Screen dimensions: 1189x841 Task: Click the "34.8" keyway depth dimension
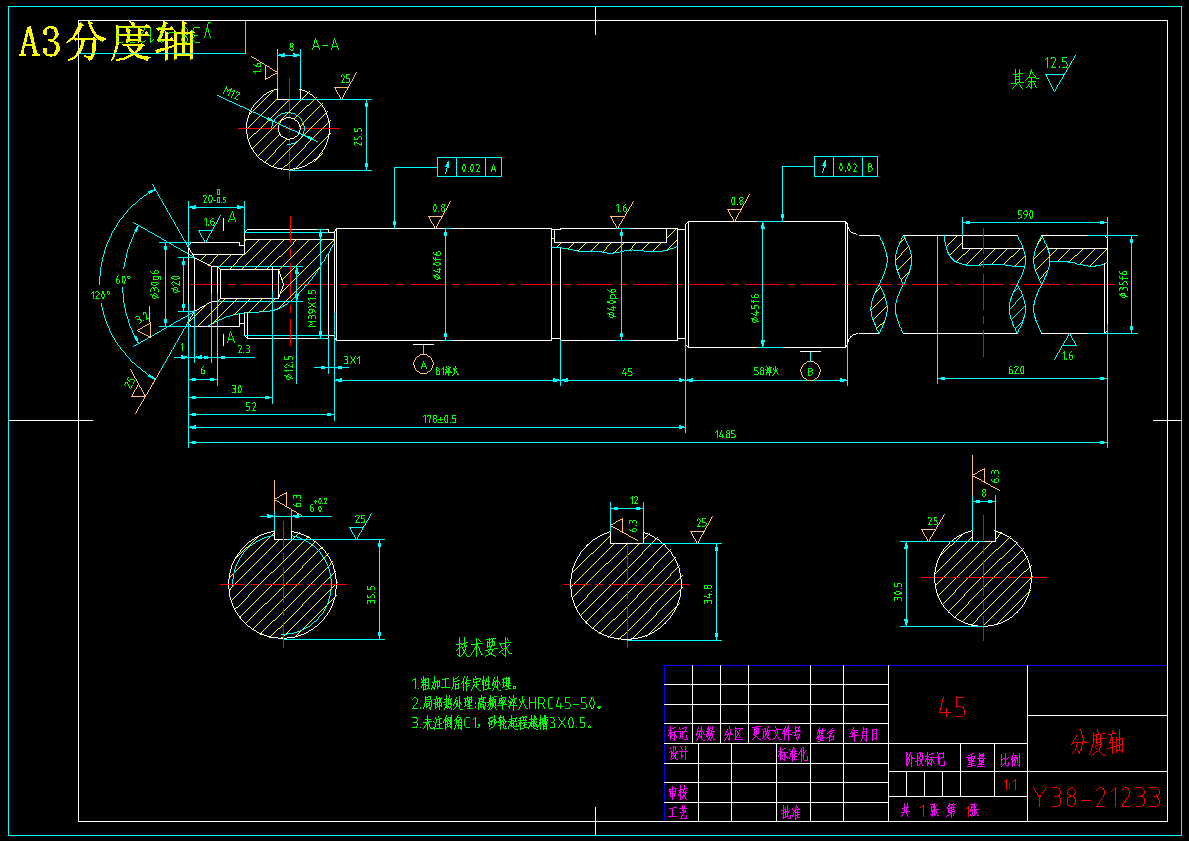708,593
